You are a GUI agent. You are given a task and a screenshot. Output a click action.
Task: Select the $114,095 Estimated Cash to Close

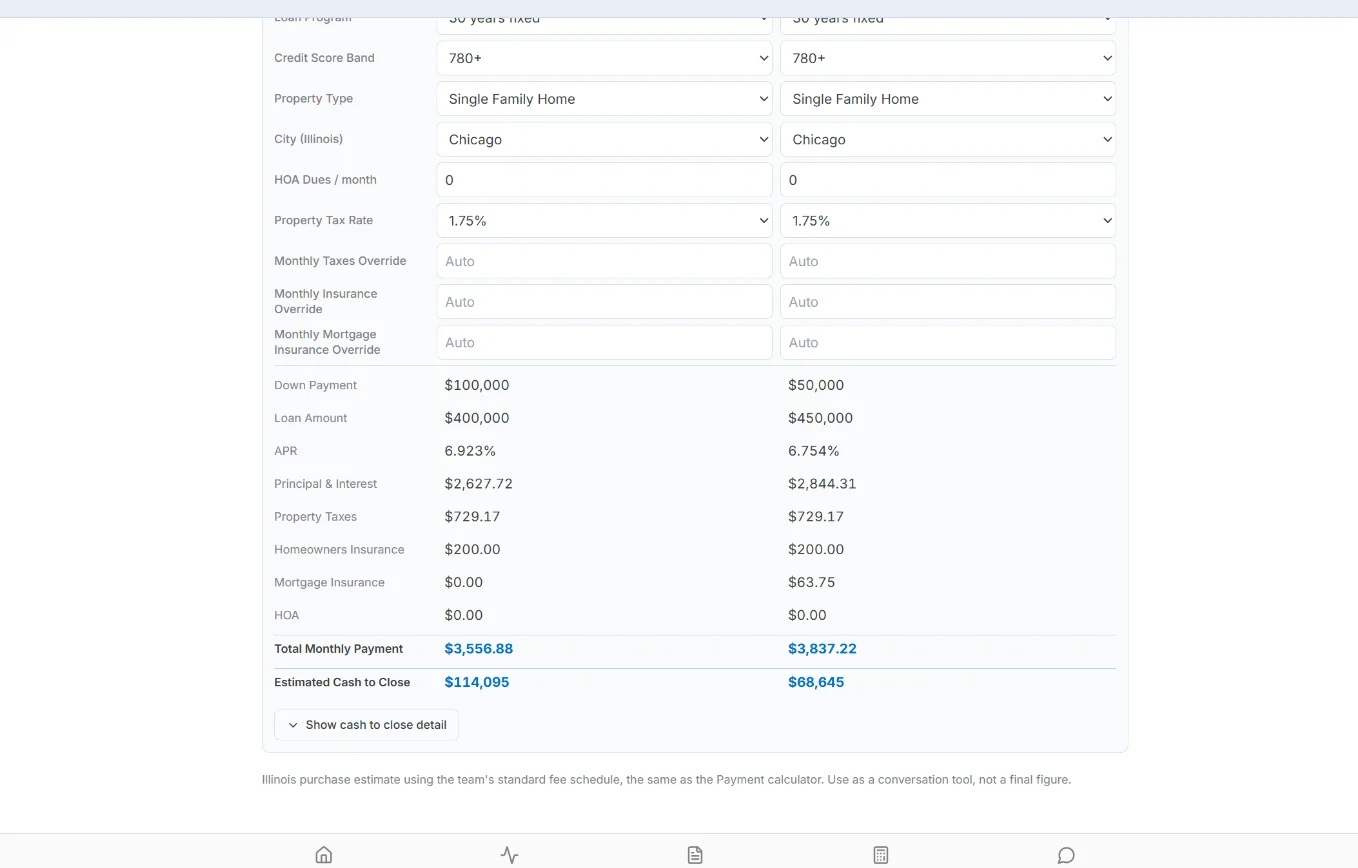pyautogui.click(x=477, y=682)
